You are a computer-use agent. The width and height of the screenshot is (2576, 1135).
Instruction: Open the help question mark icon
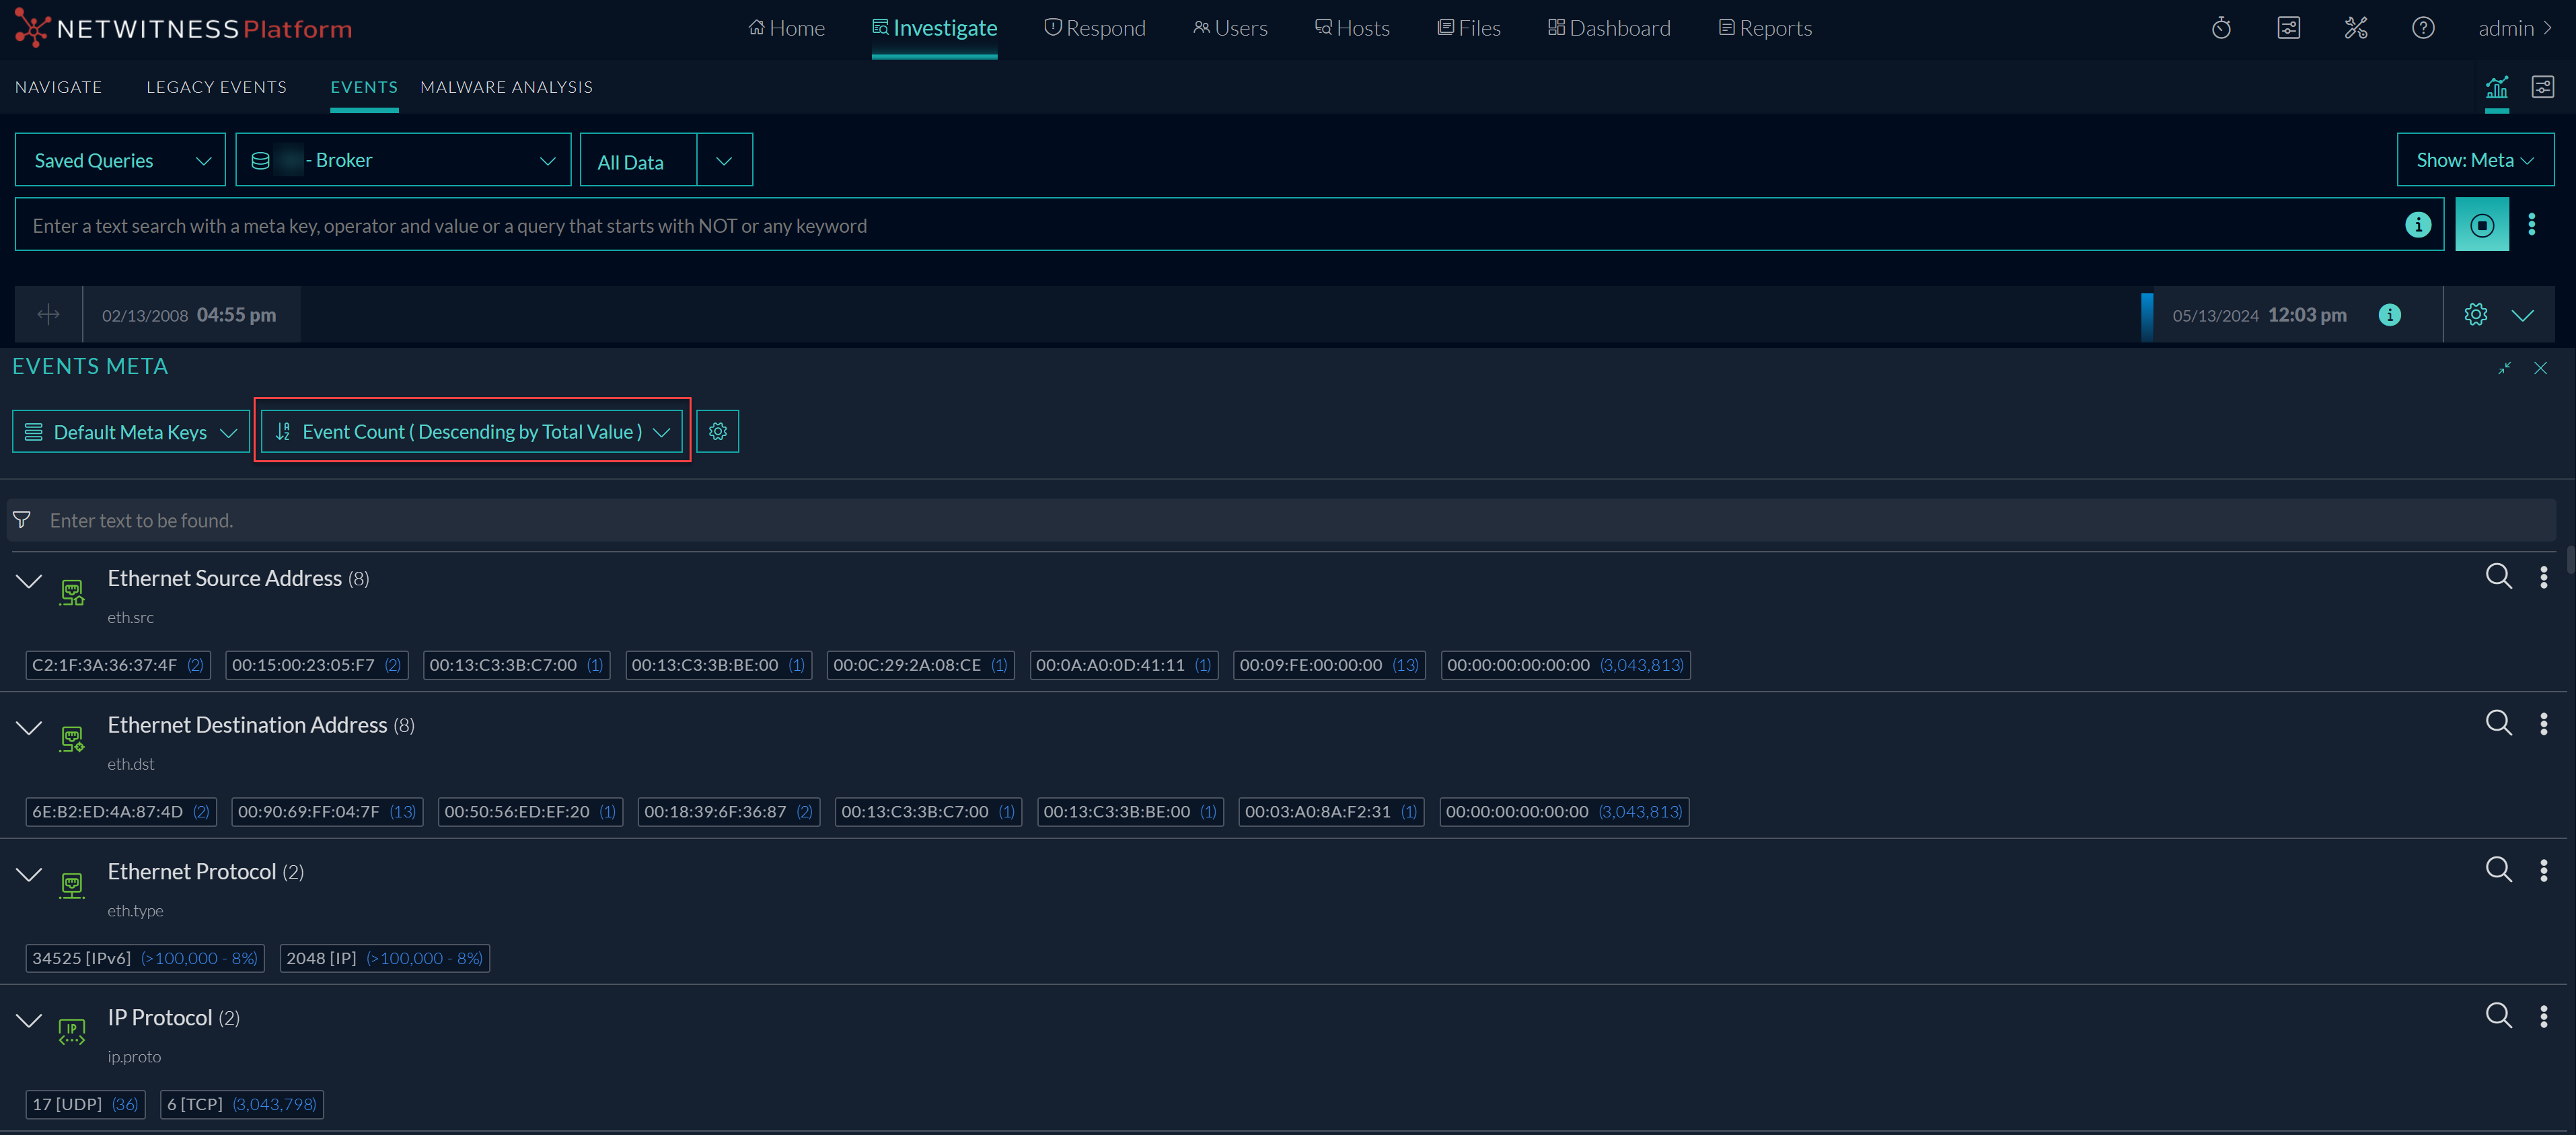(x=2422, y=28)
